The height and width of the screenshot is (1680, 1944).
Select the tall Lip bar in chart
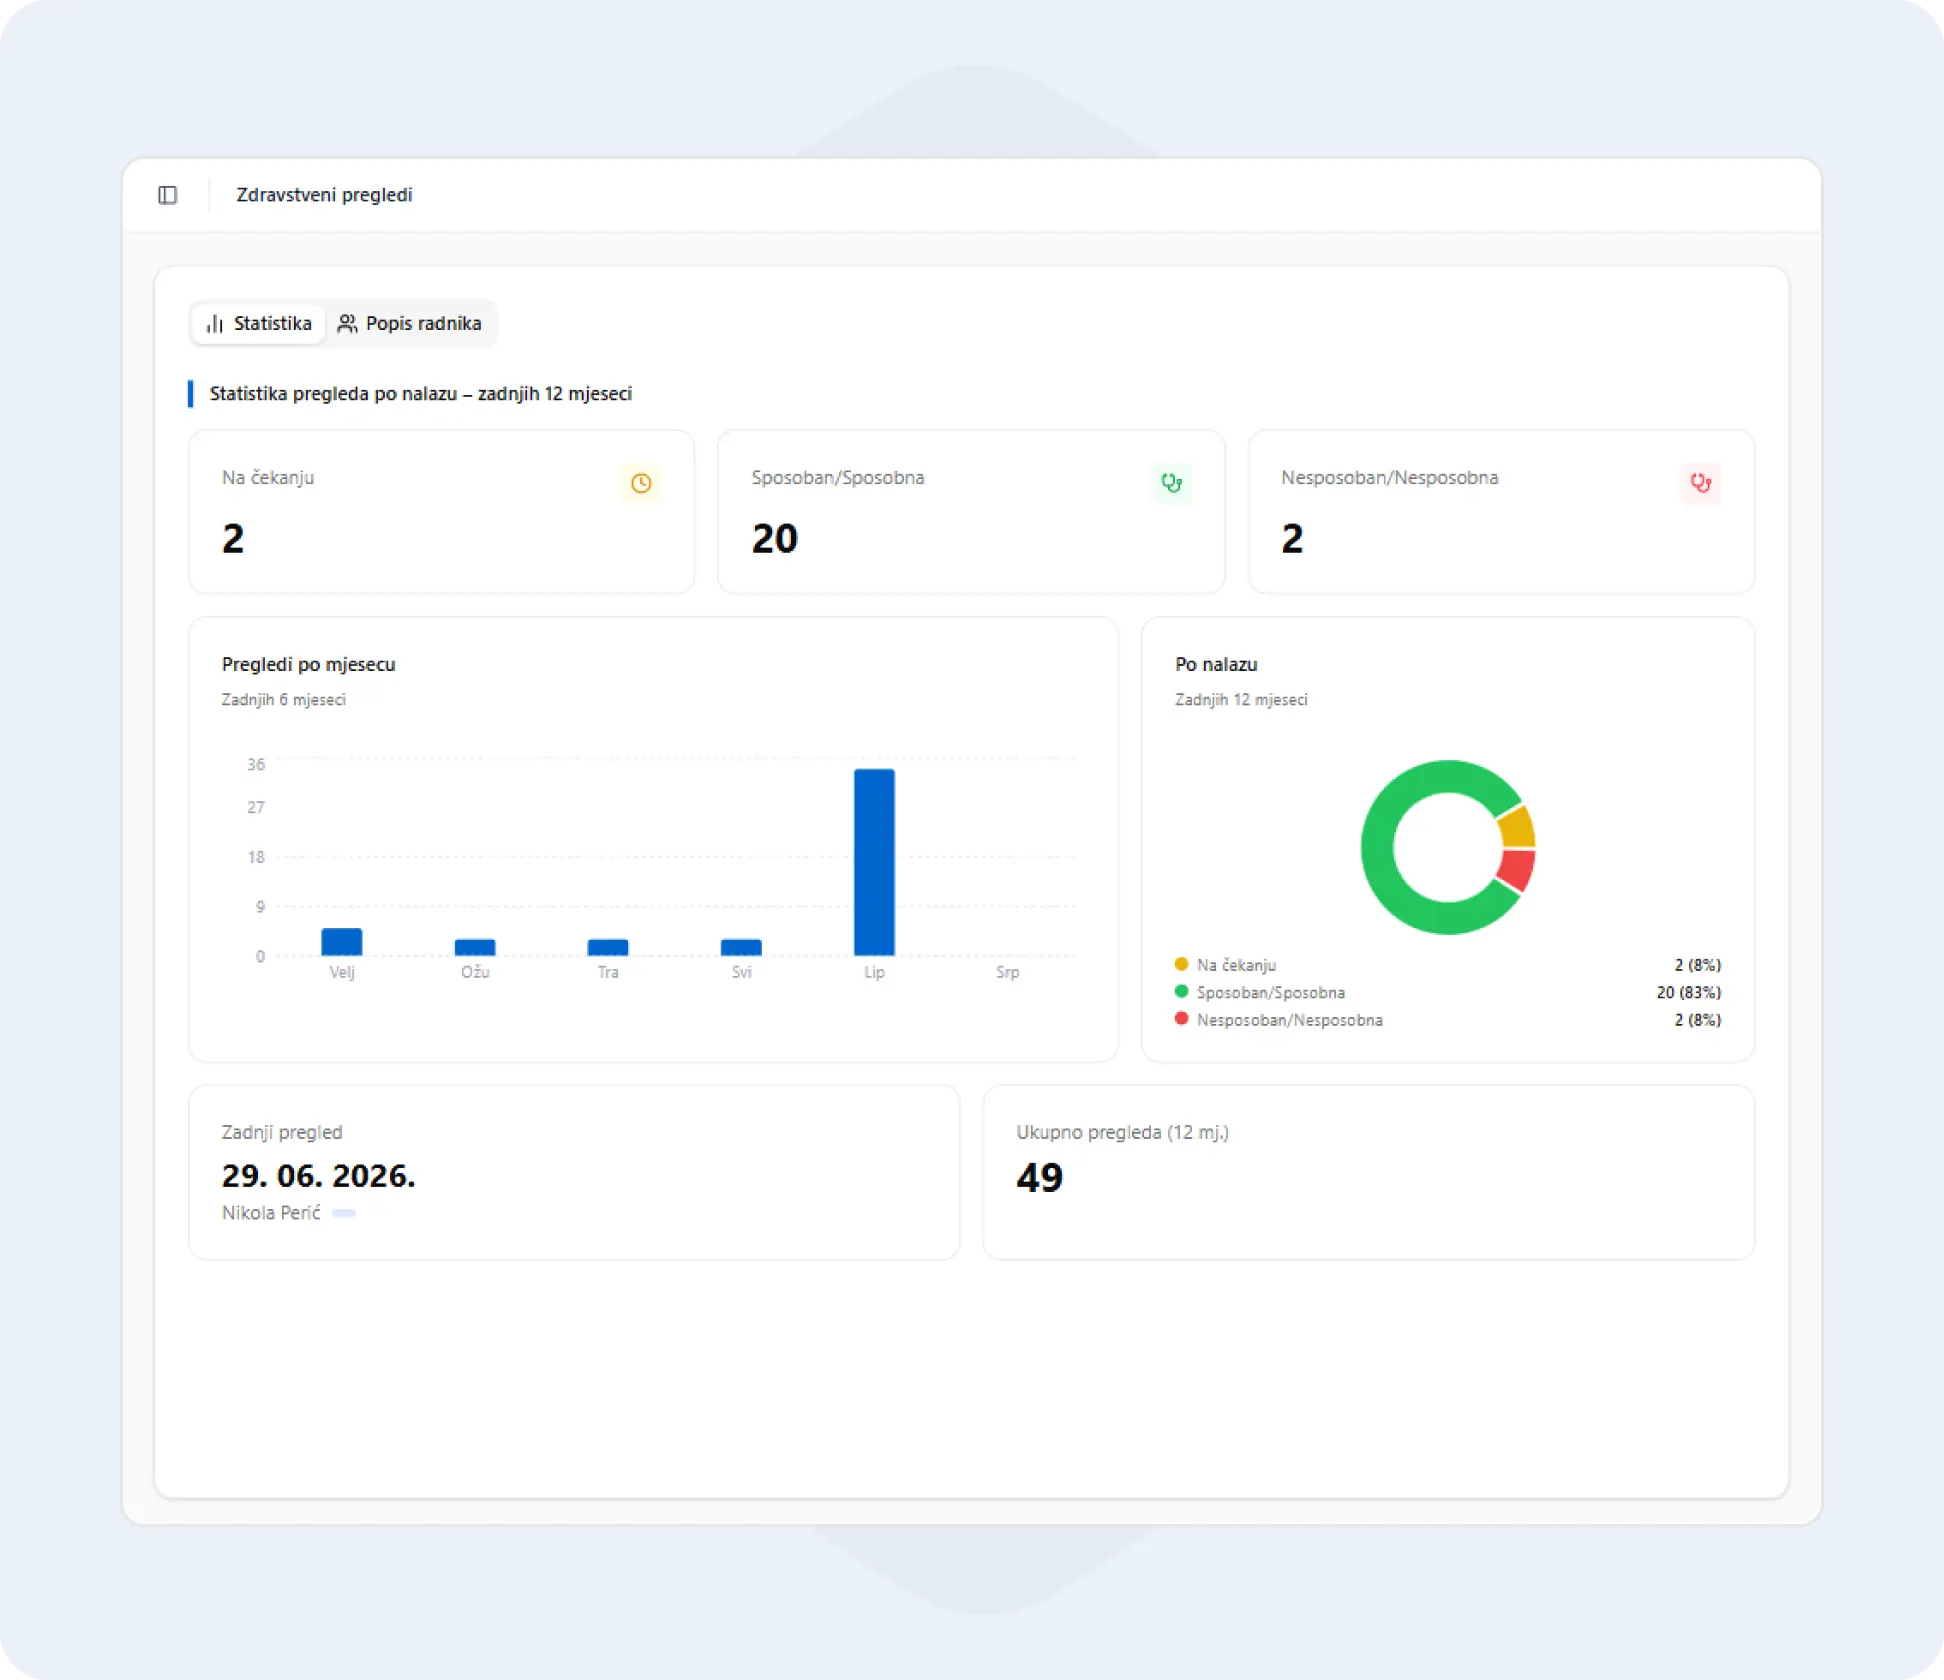click(x=874, y=862)
